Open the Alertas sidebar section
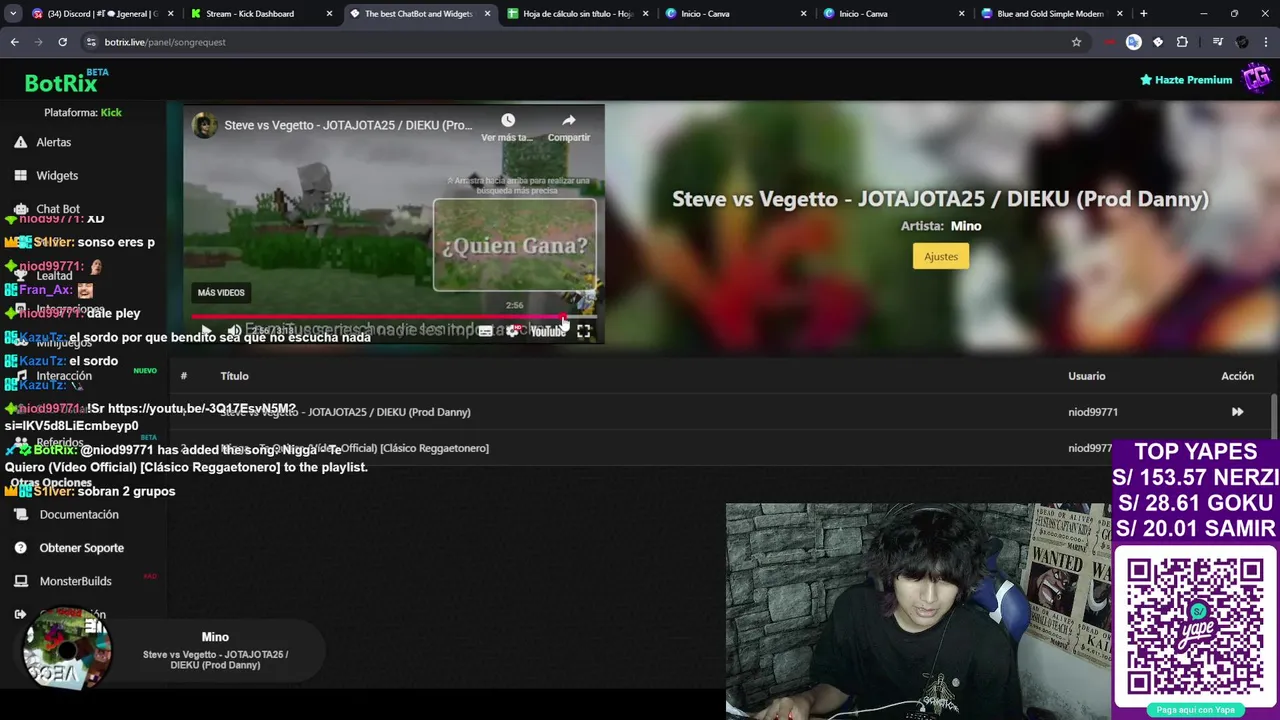Viewport: 1280px width, 720px height. [x=53, y=142]
